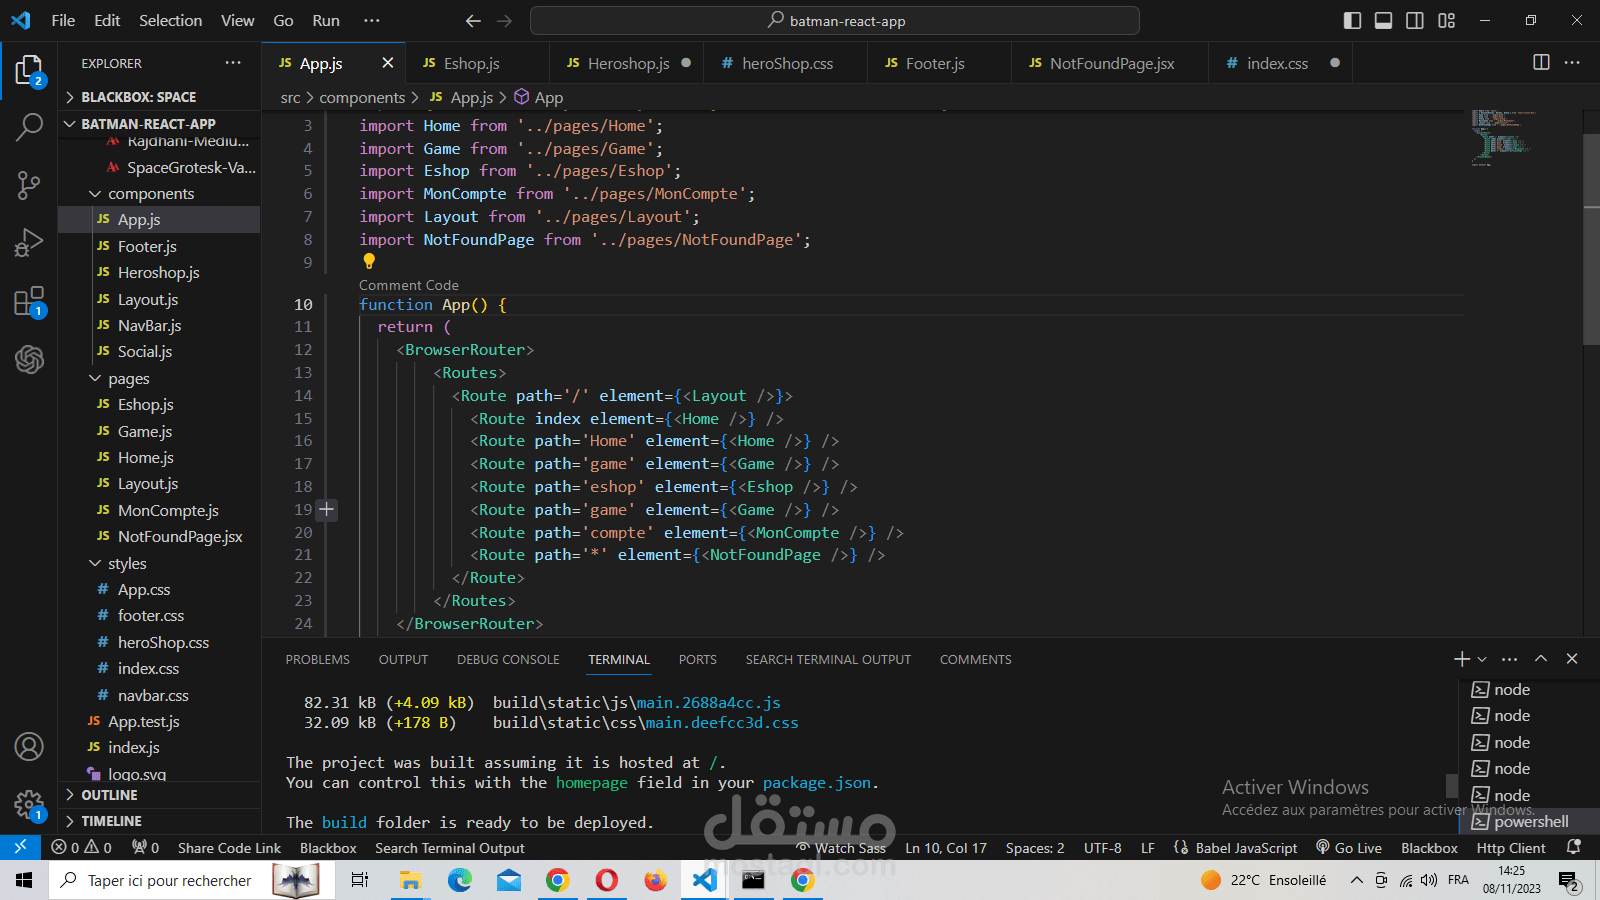The image size is (1600, 900).
Task: Collapse the pages folder
Action: (128, 379)
